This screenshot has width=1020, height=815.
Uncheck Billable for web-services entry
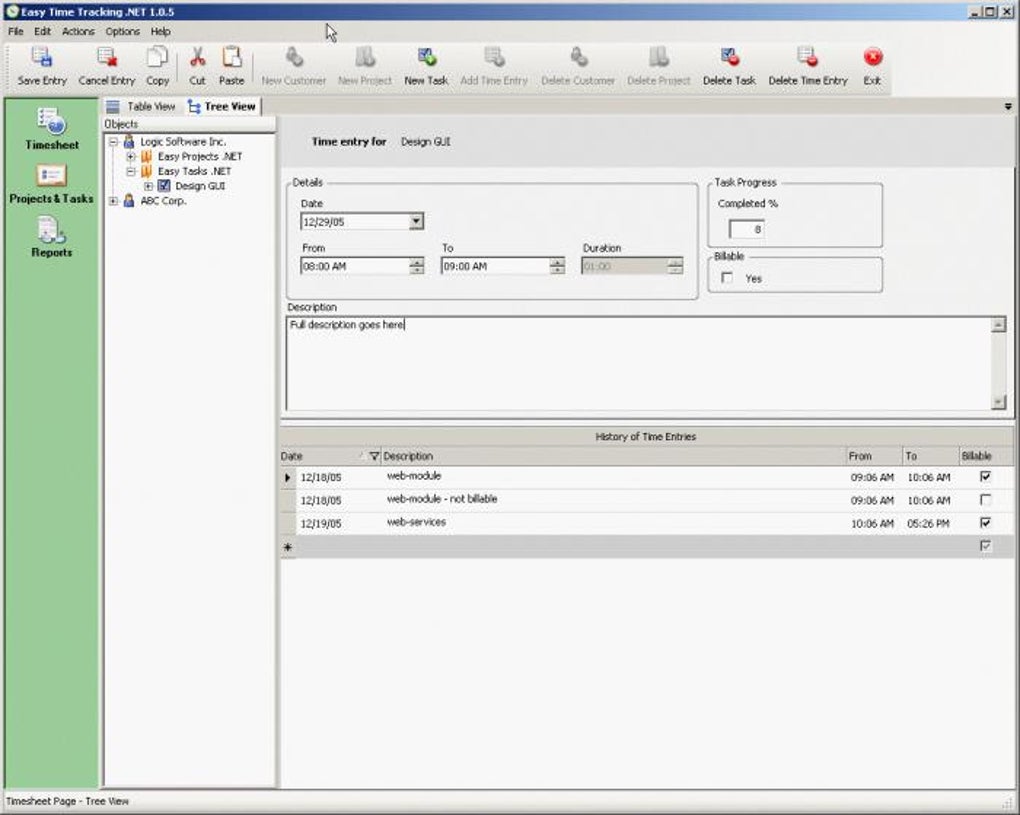pos(986,522)
